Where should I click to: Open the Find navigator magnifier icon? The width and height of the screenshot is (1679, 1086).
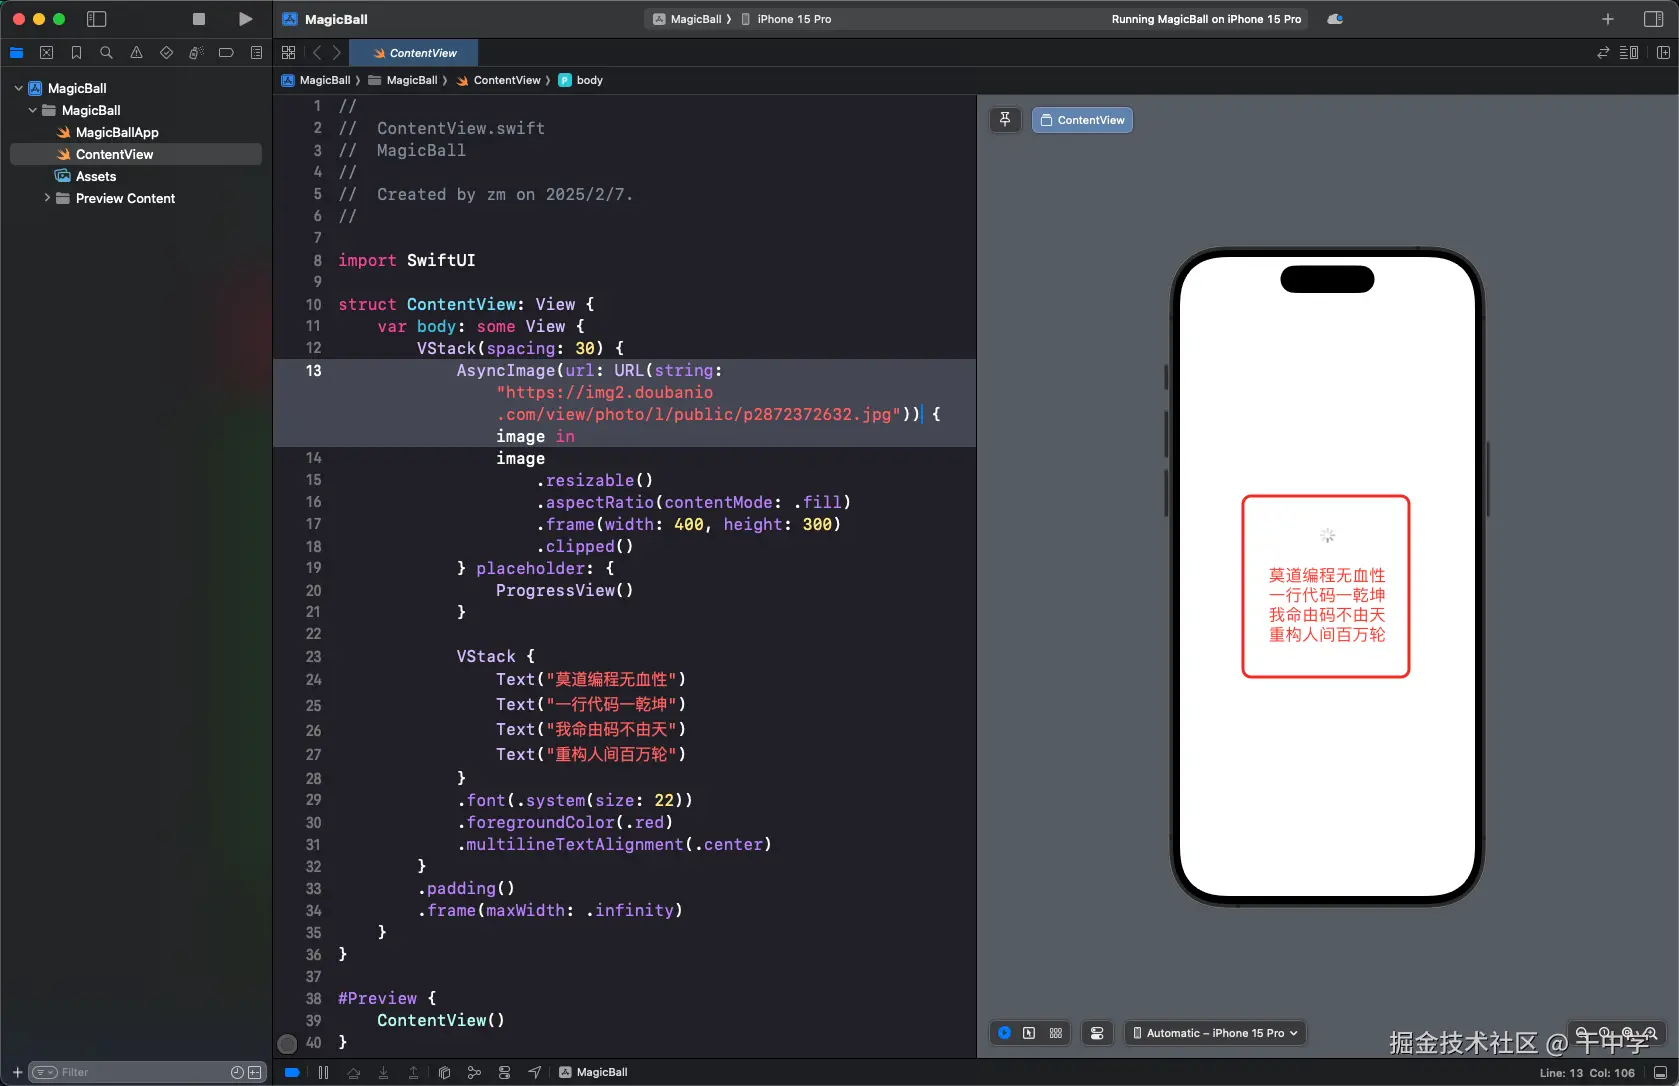tap(106, 53)
